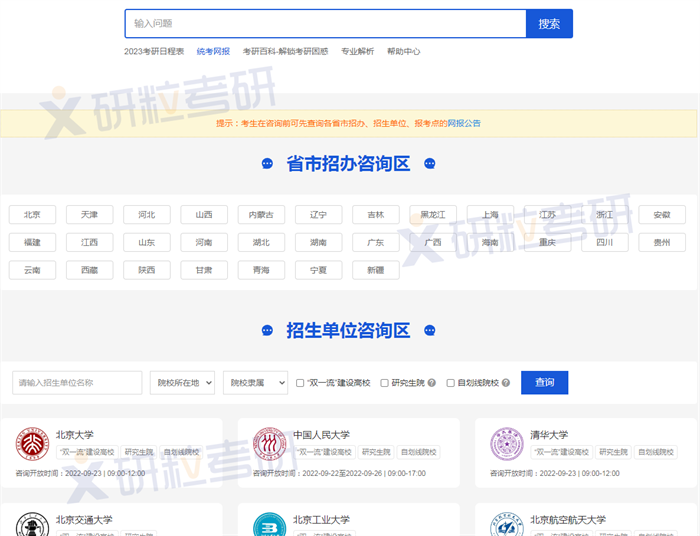
Task: Go to 专业解析 in the navigation
Action: tap(357, 51)
